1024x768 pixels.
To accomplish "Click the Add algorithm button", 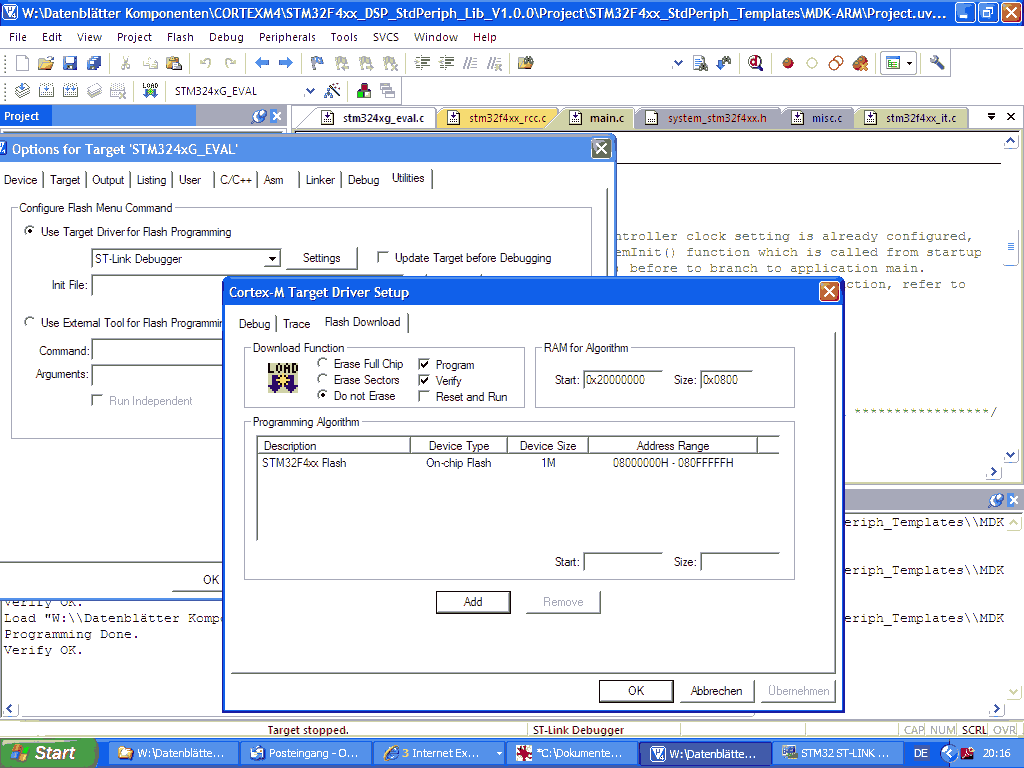I will [x=473, y=602].
